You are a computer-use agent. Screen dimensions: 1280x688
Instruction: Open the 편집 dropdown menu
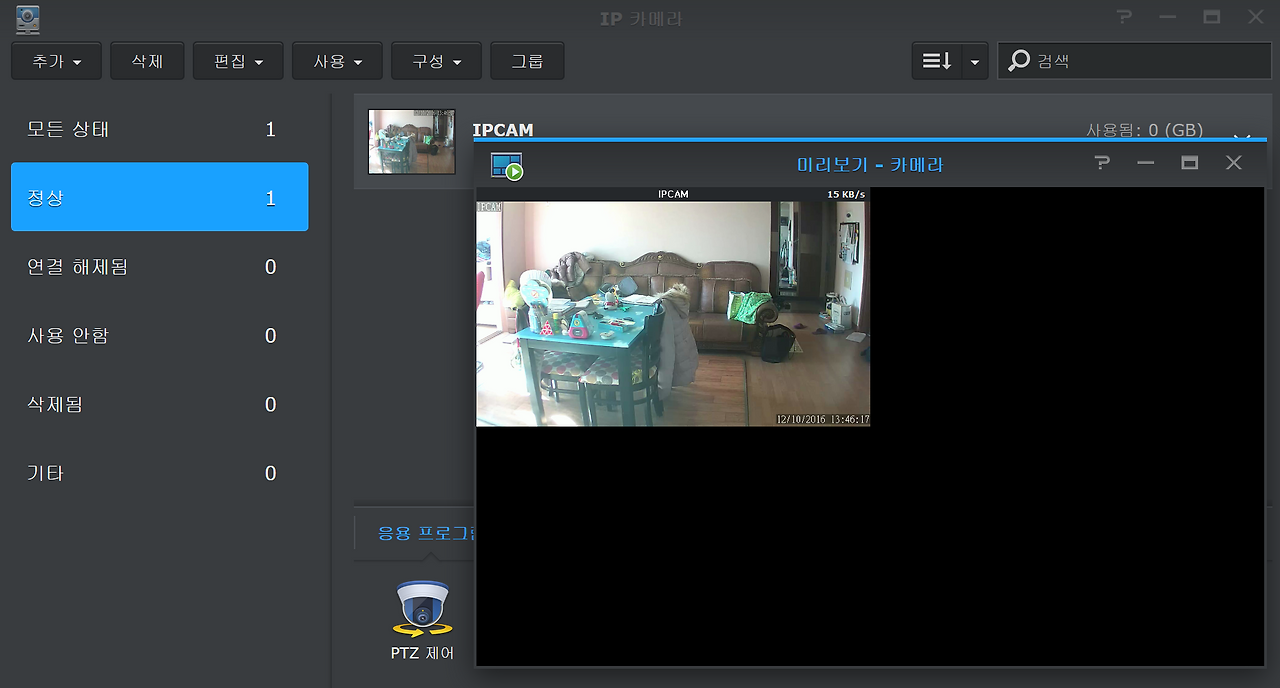point(238,60)
